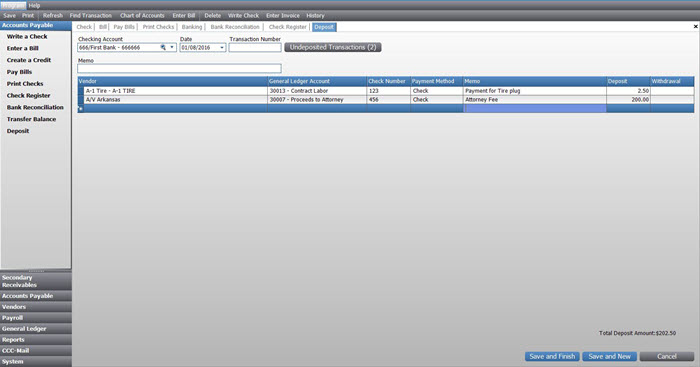
Task: Expand the Reports section
Action: [36, 340]
